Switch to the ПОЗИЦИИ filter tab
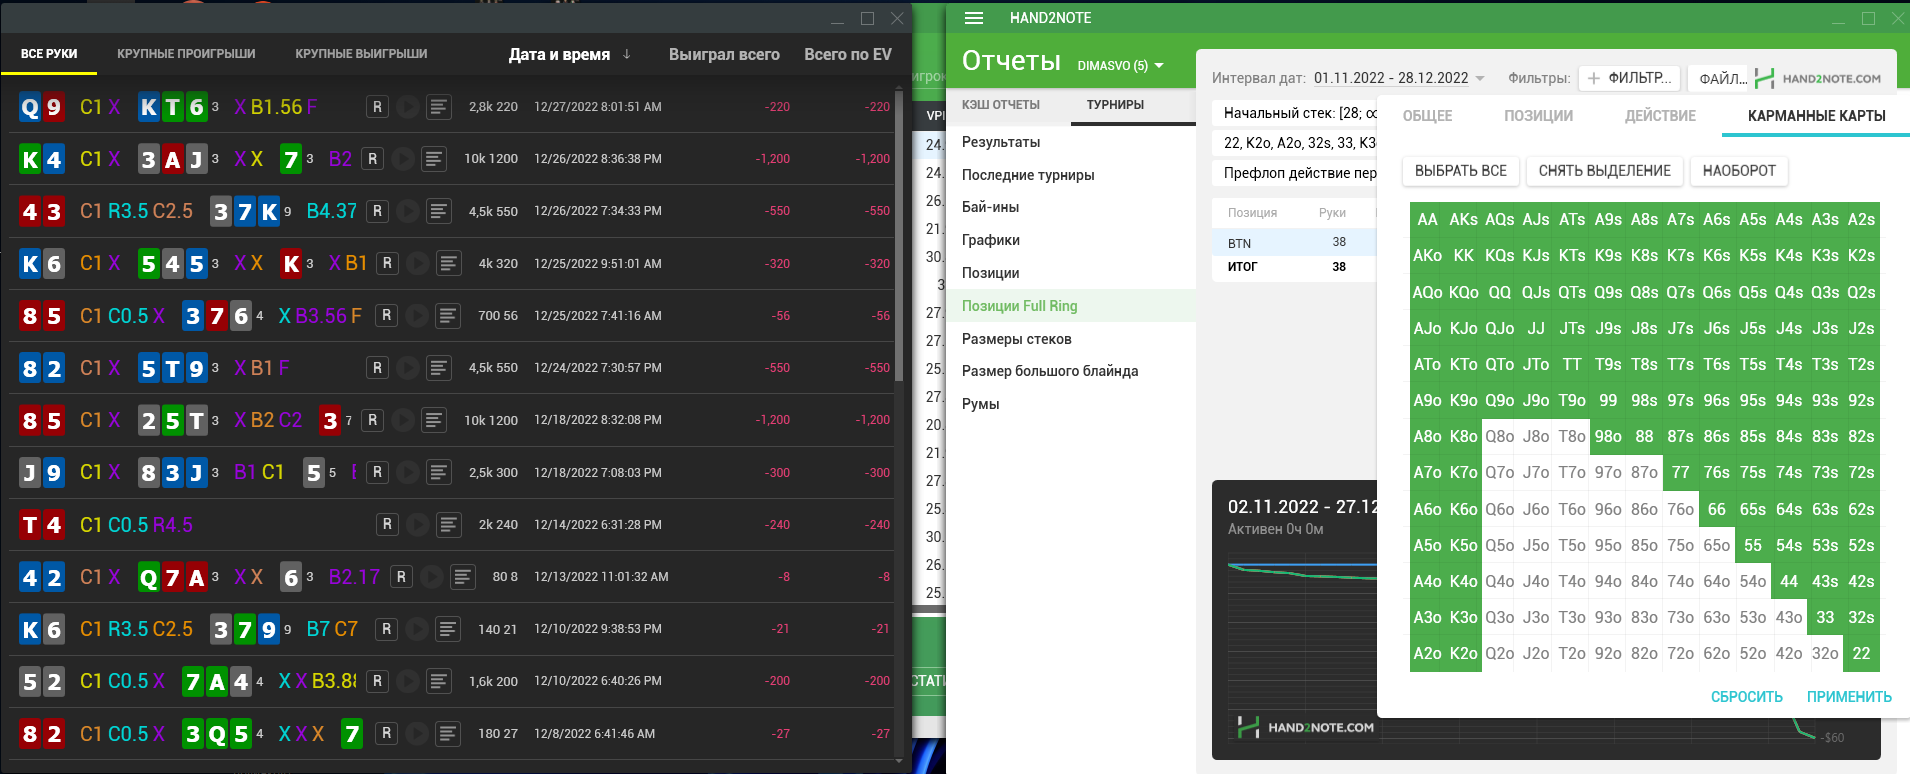 pyautogui.click(x=1538, y=116)
